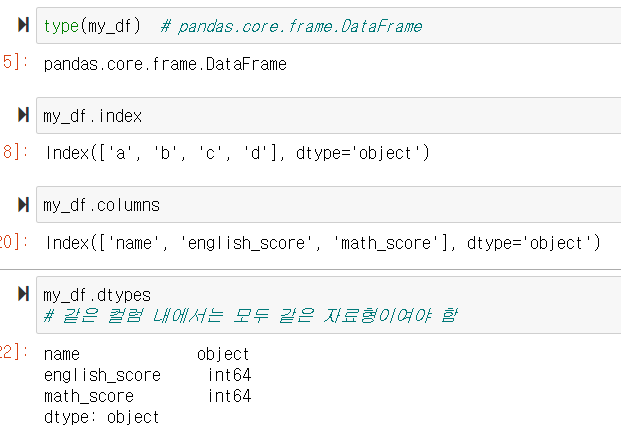Click the 'name object' output row

147,354
